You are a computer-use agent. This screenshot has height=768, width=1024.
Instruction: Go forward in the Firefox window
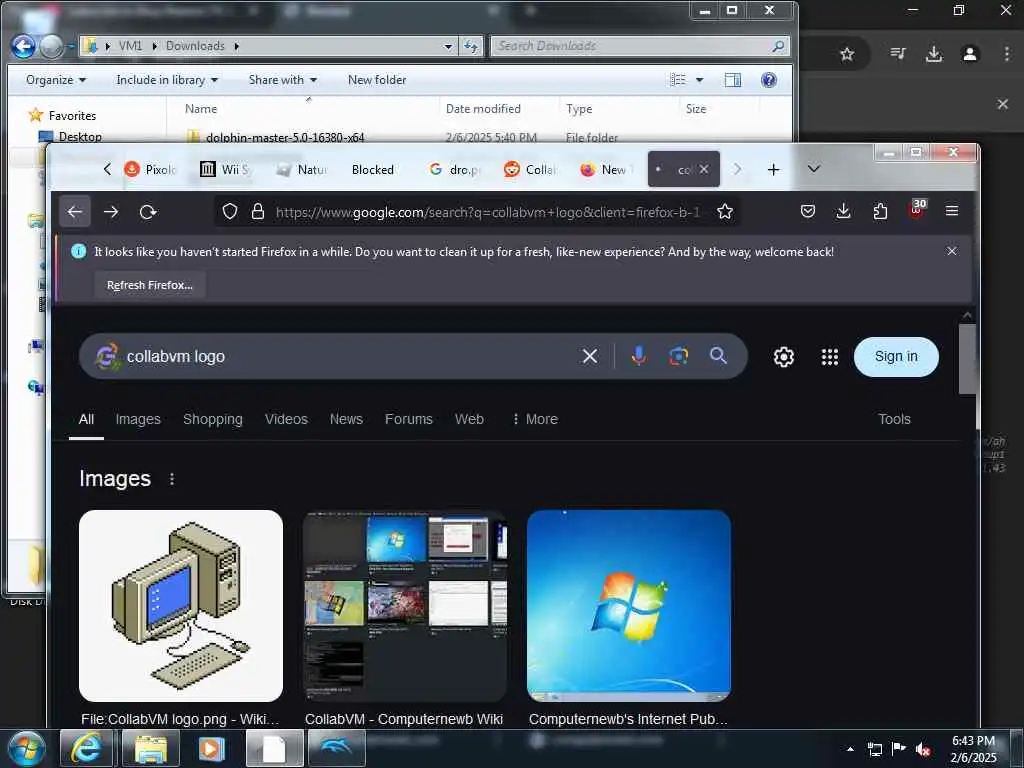coord(111,212)
